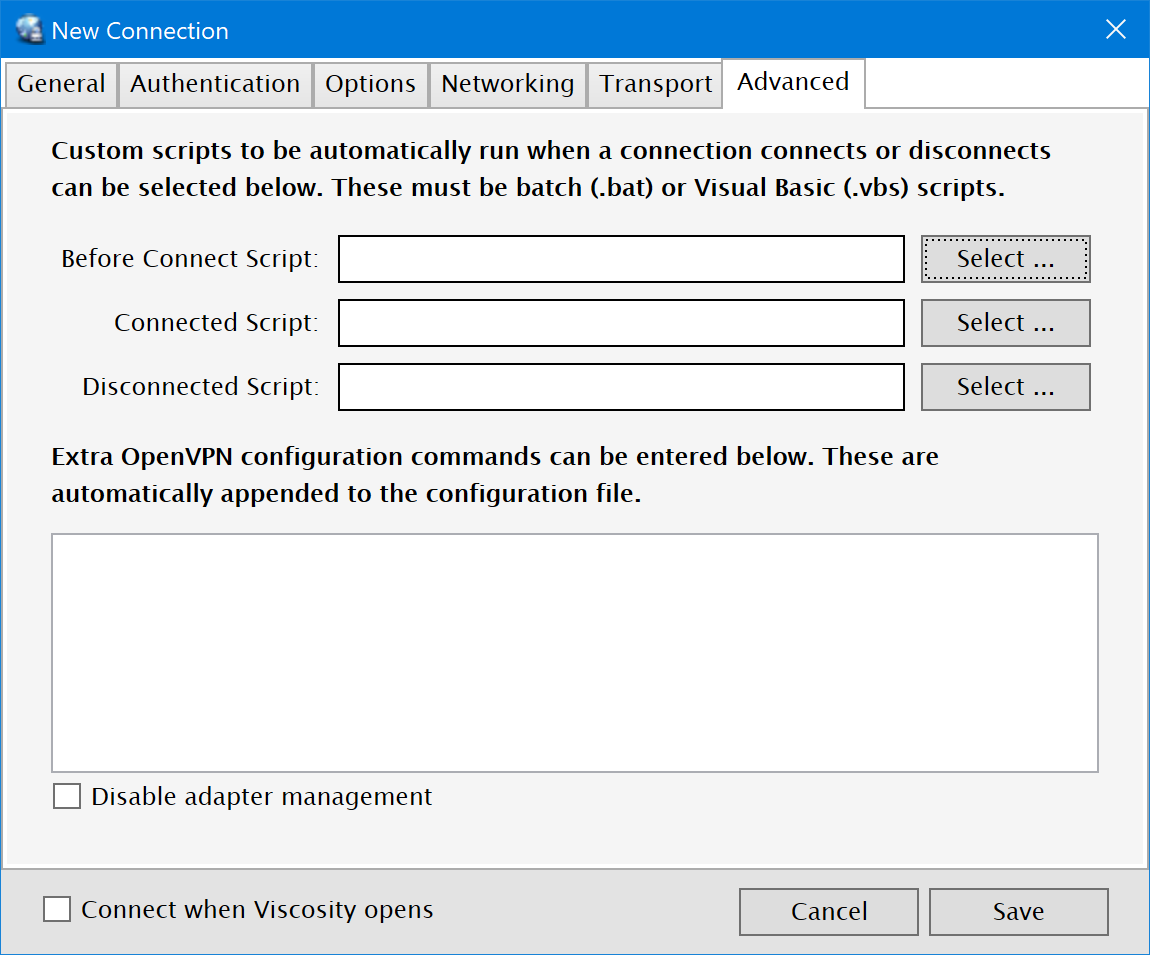This screenshot has height=955, width=1150.
Task: Click the Extra OpenVPN configuration description
Action: 495,475
